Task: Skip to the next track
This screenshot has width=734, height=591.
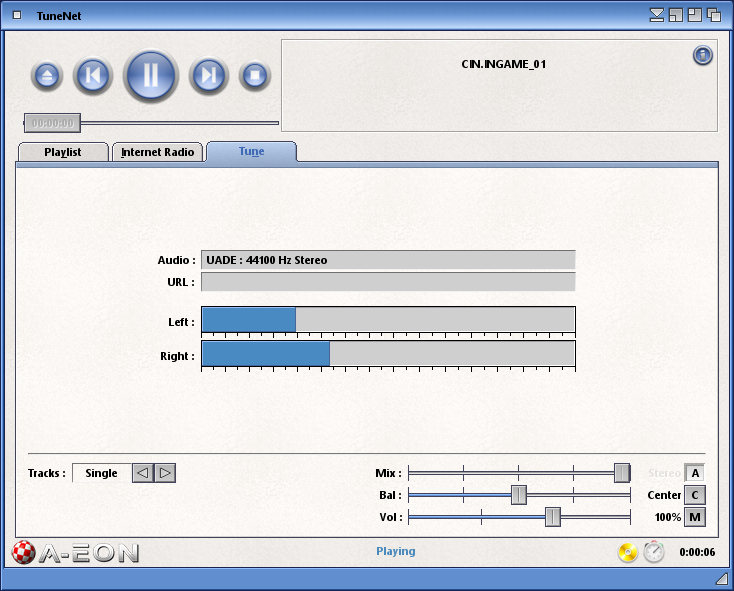Action: [208, 75]
